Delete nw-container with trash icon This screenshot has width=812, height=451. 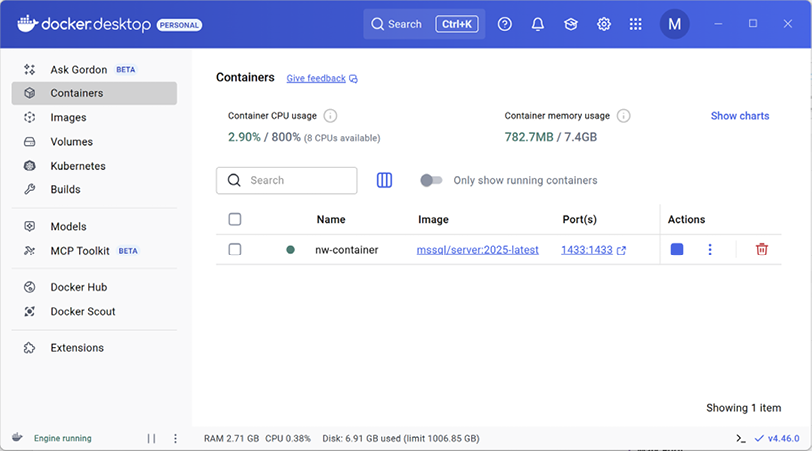coord(761,249)
